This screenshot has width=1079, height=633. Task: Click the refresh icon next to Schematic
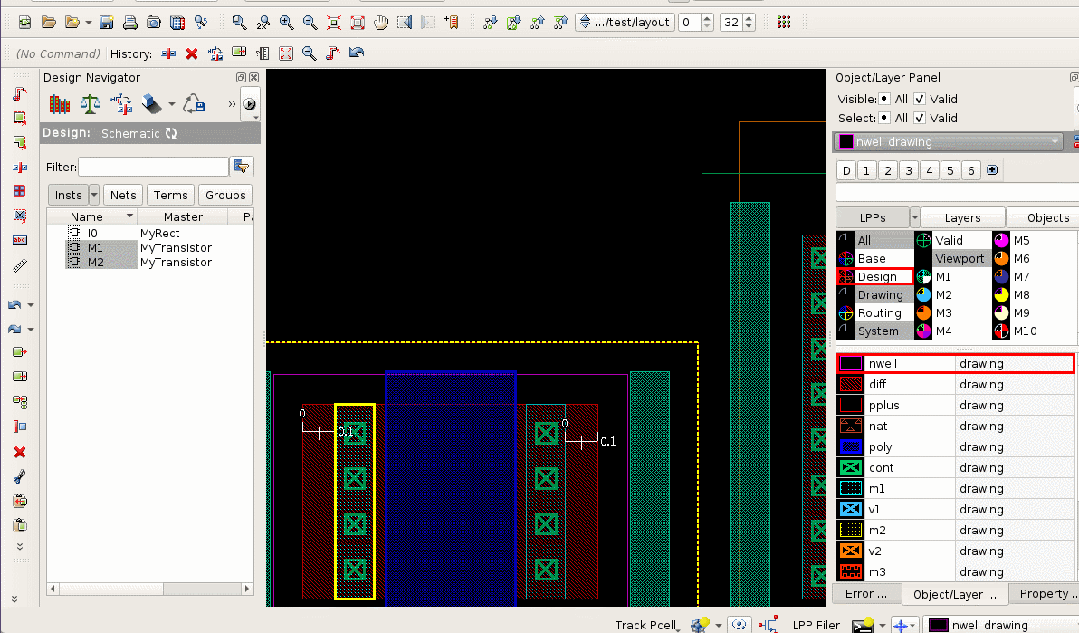click(171, 133)
